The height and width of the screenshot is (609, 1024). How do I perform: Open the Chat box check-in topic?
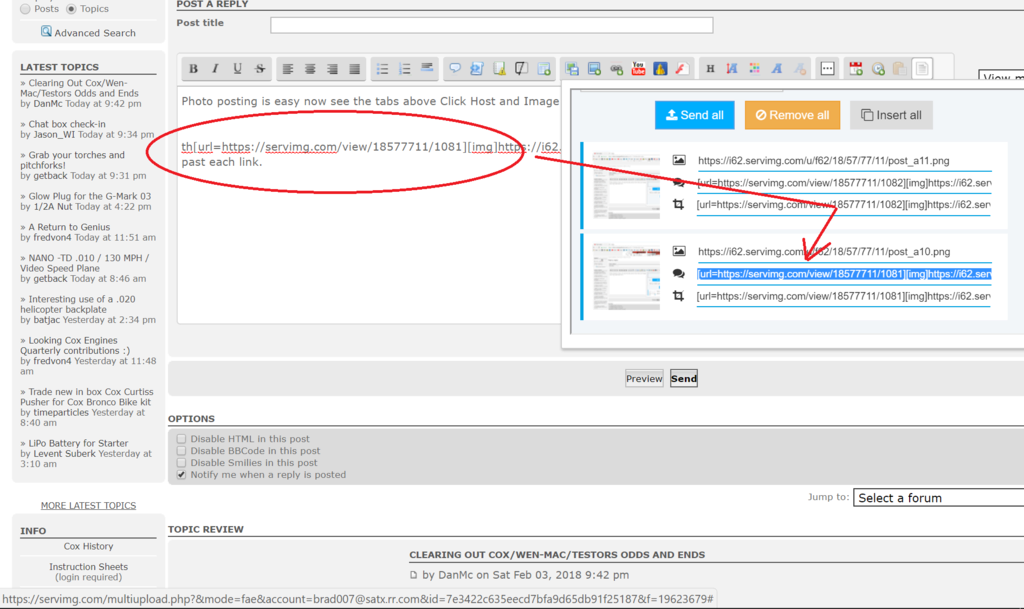click(67, 124)
